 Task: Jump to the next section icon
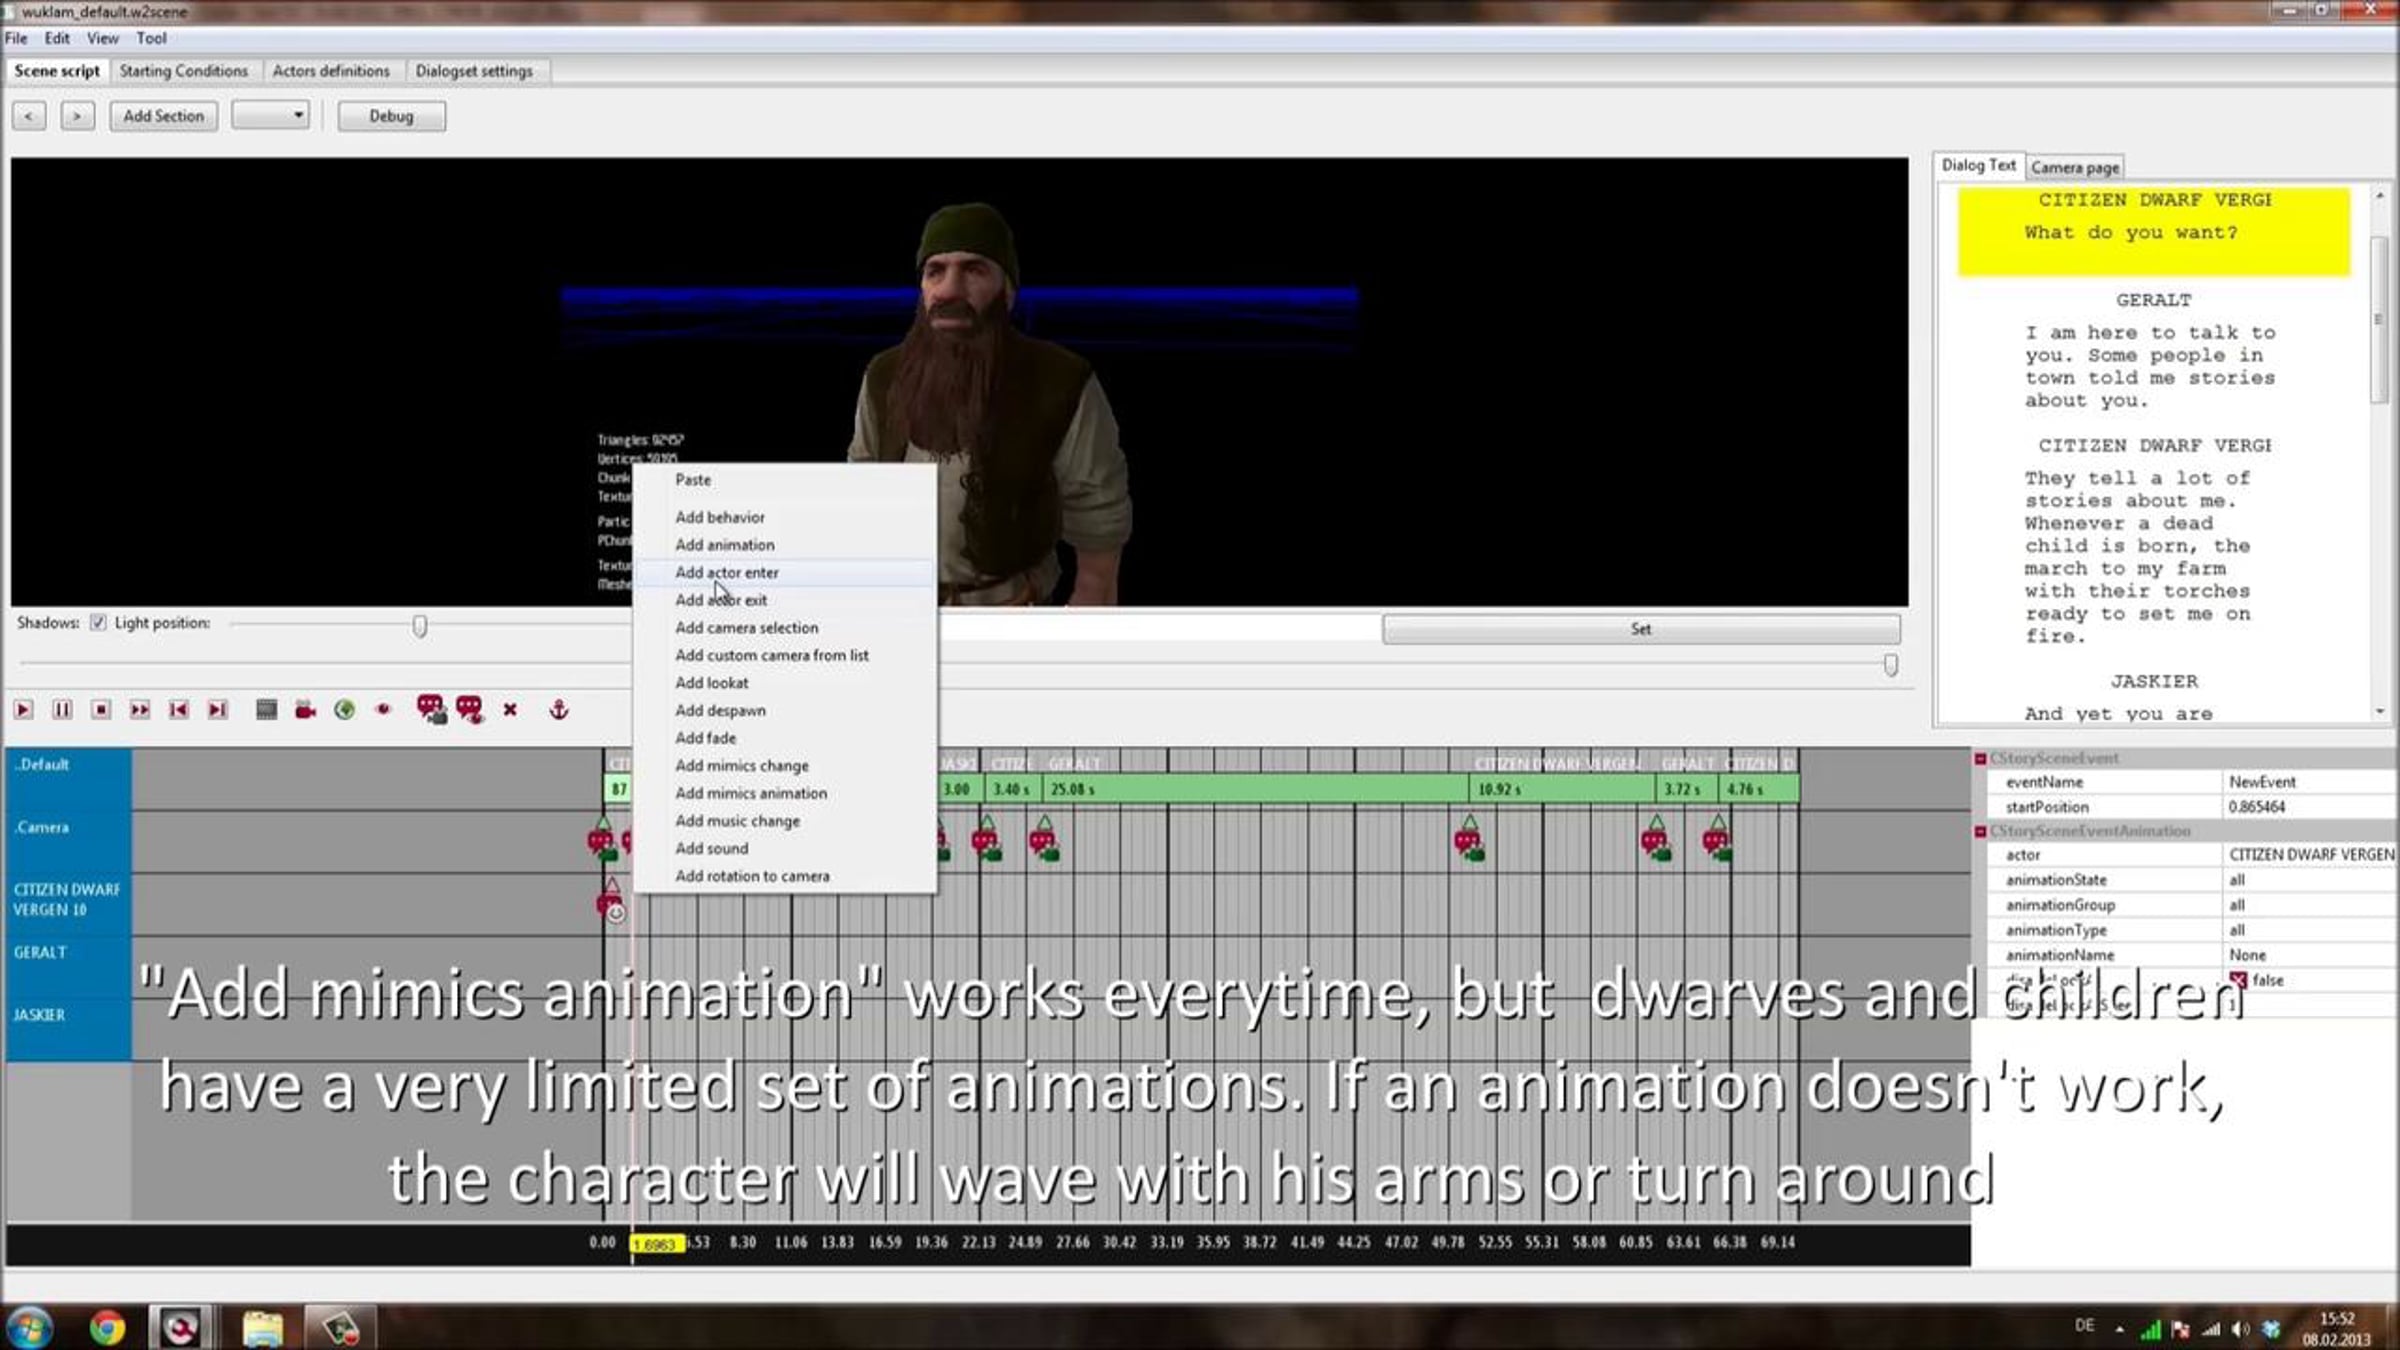(217, 709)
